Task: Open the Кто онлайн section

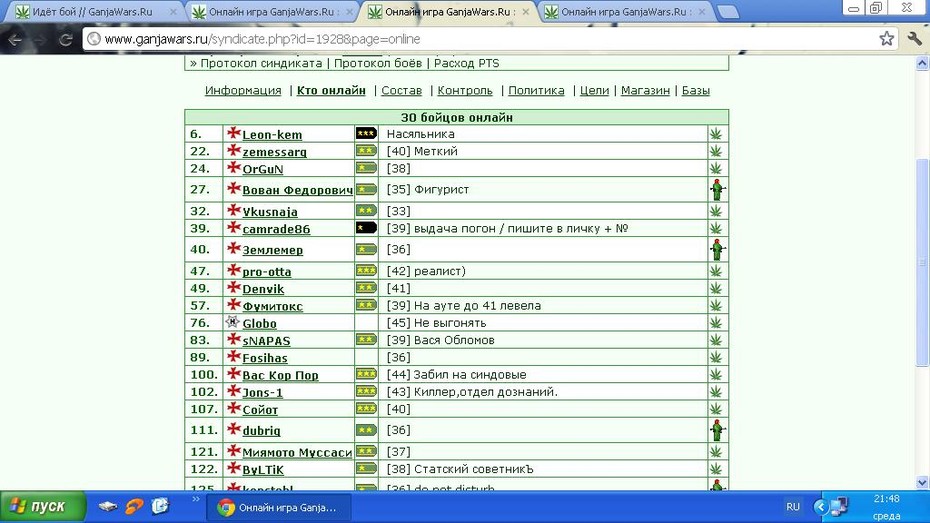Action: click(x=331, y=90)
